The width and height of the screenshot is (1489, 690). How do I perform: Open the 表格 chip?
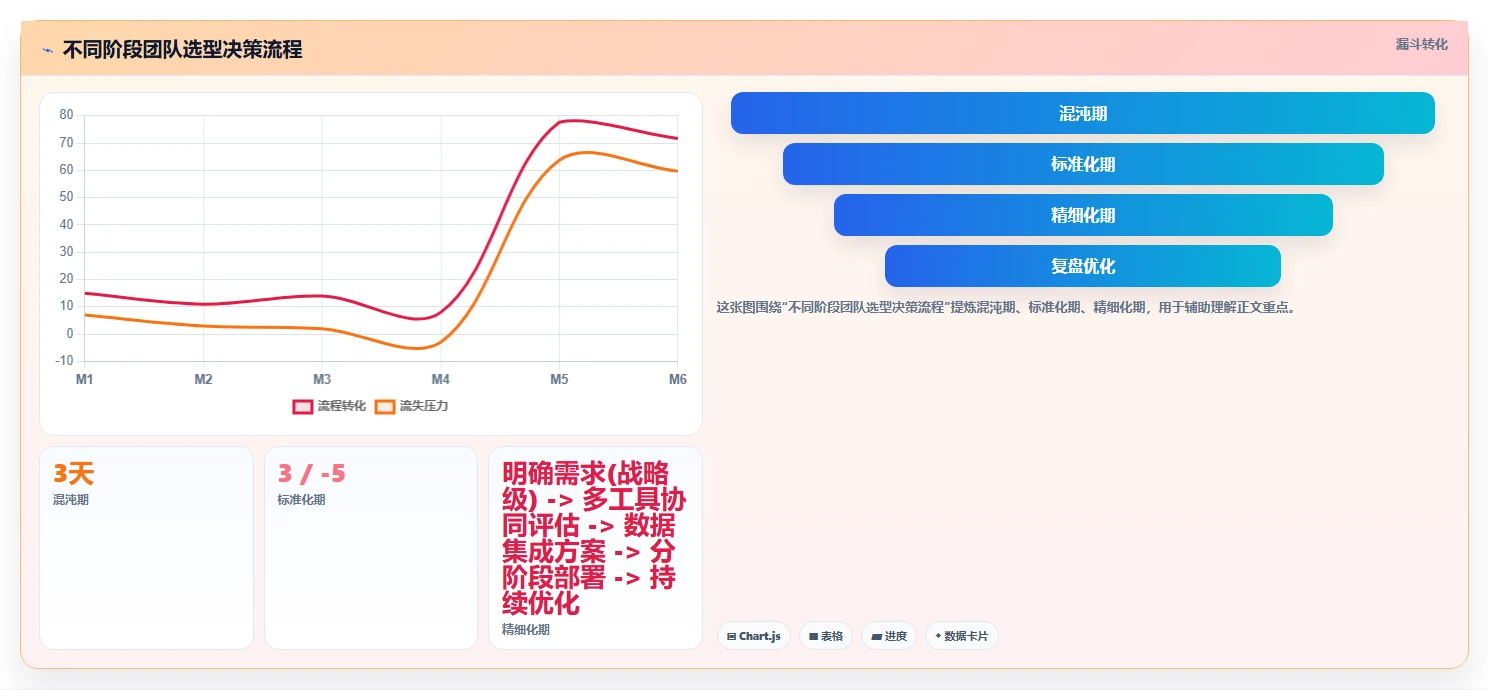[826, 636]
